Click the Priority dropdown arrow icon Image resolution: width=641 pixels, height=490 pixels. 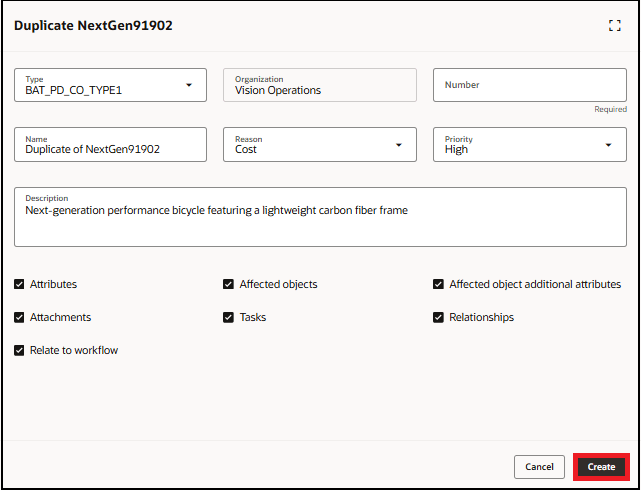click(609, 145)
